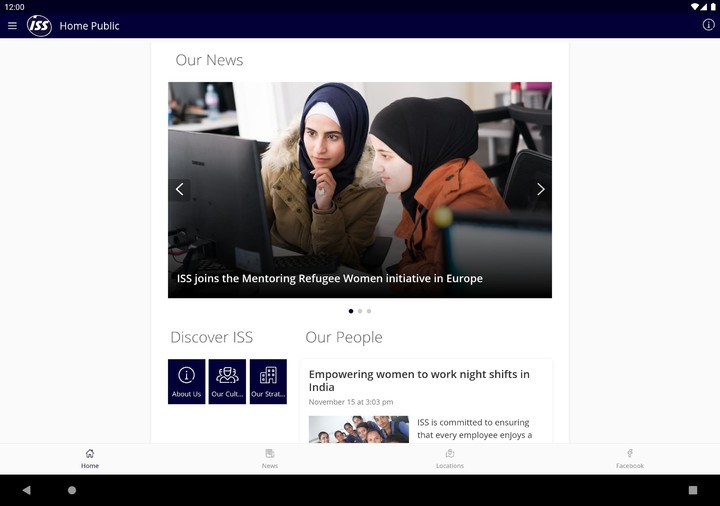Open the Facebook tab
The height and width of the screenshot is (506, 720).
(630, 458)
